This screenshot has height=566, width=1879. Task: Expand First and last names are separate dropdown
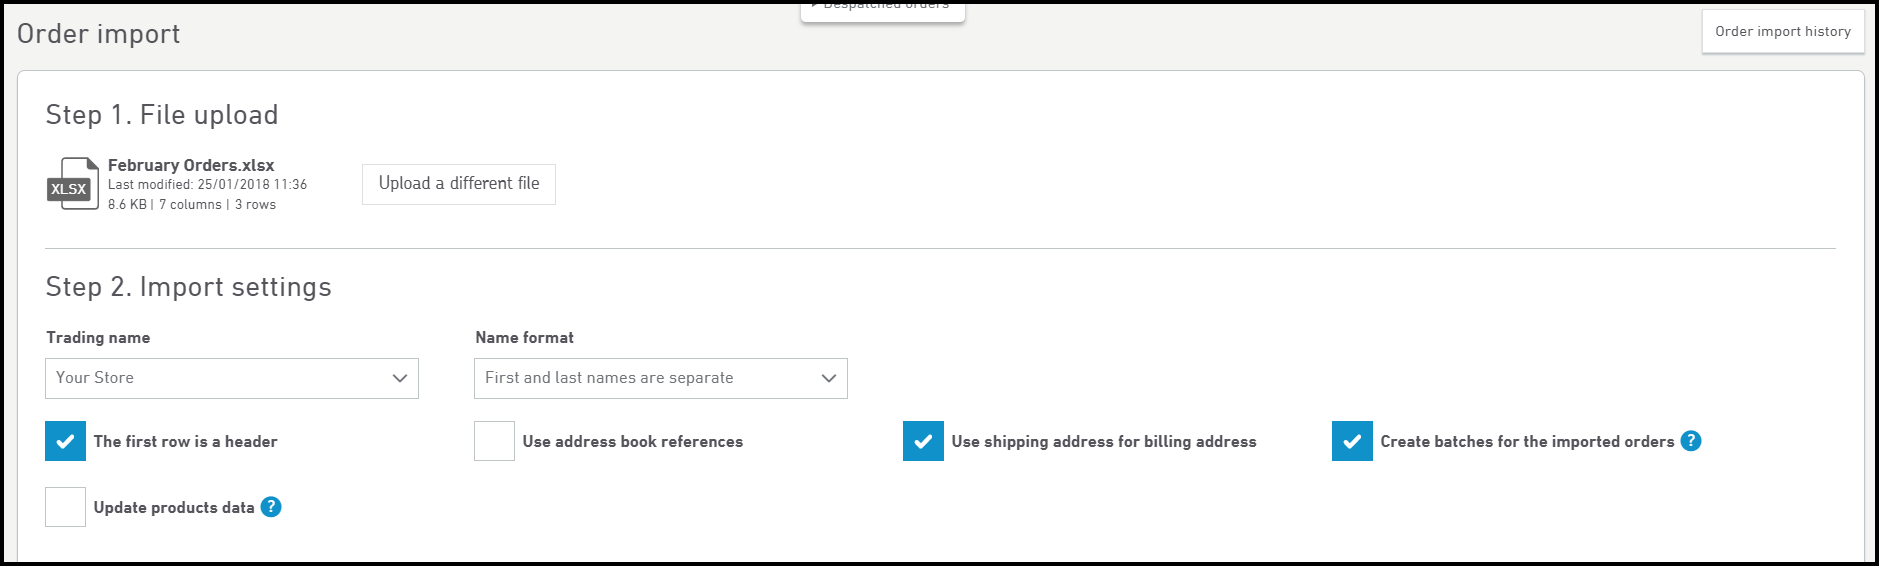[x=661, y=378]
